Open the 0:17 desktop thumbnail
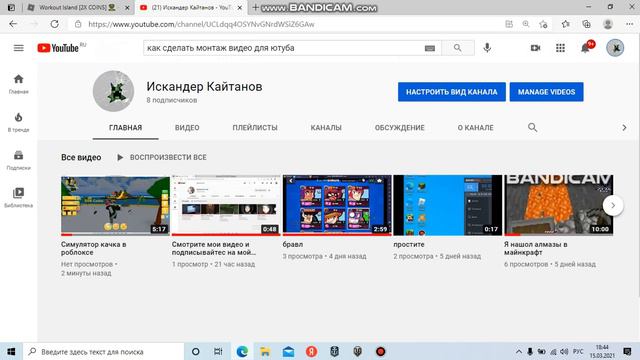 [x=448, y=205]
